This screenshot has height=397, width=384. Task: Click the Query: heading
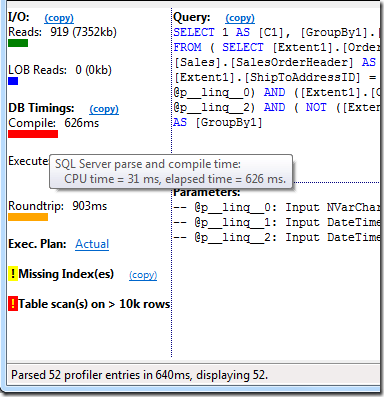point(192,17)
